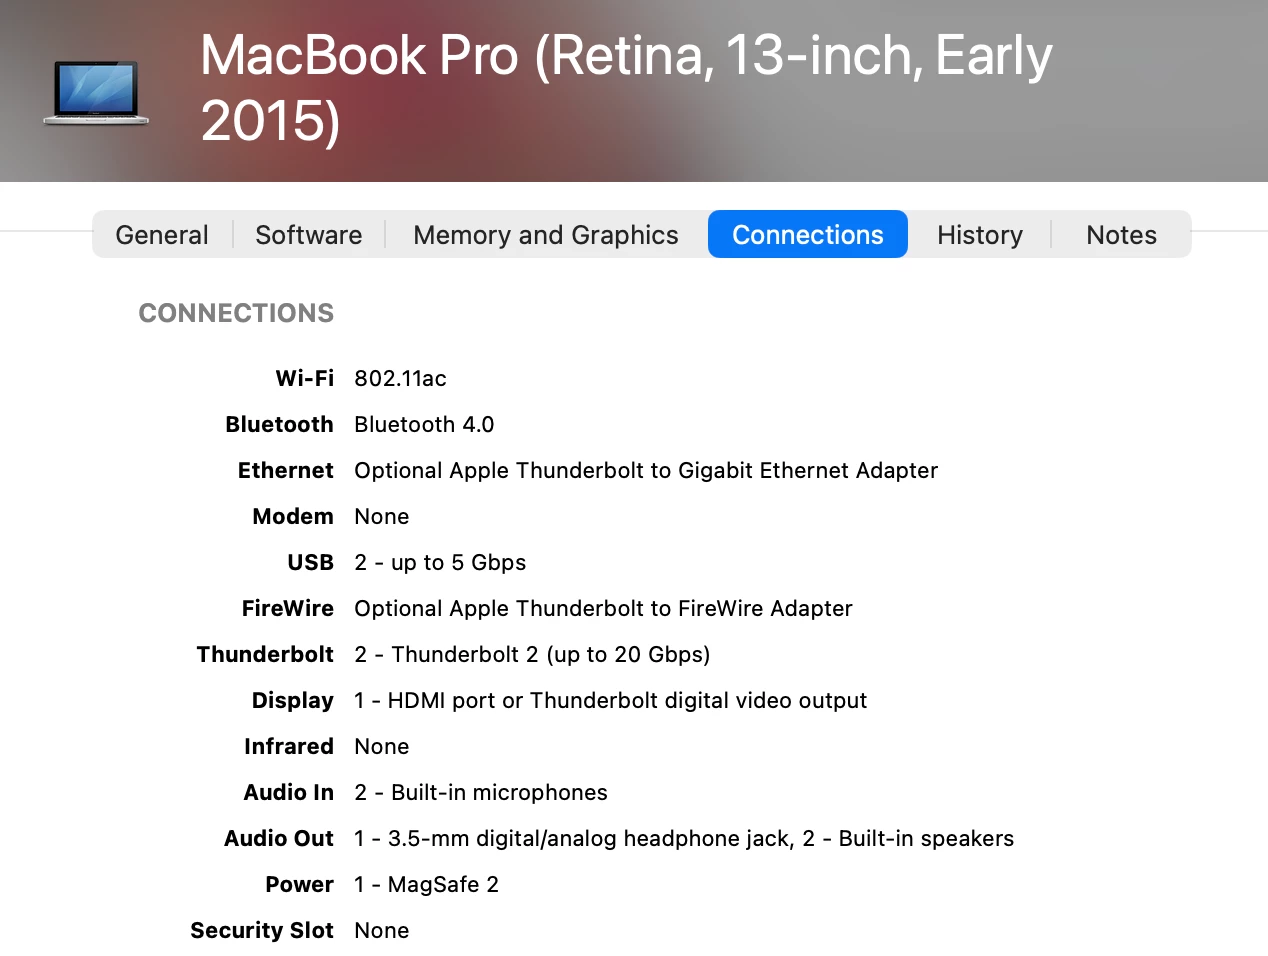Select the MagSafe 2 power value
Screen dimensions: 1268x956
pos(426,885)
